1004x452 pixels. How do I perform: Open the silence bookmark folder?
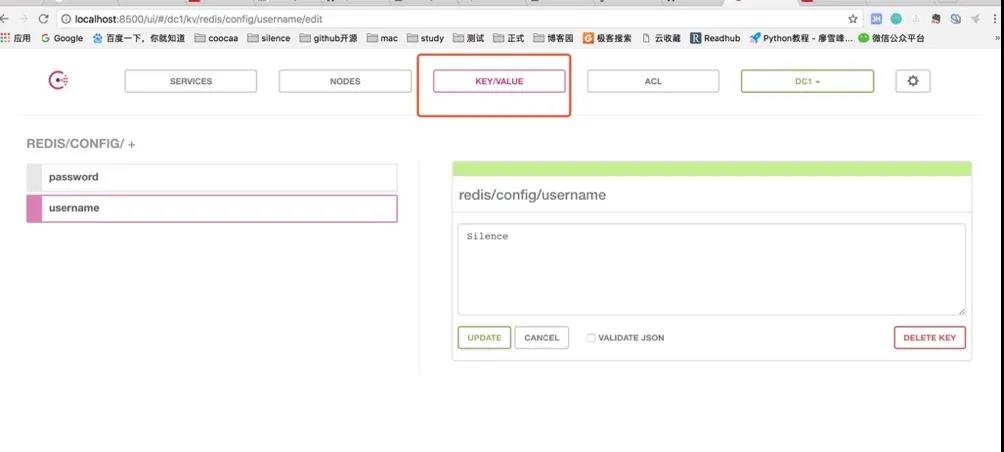click(x=269, y=38)
